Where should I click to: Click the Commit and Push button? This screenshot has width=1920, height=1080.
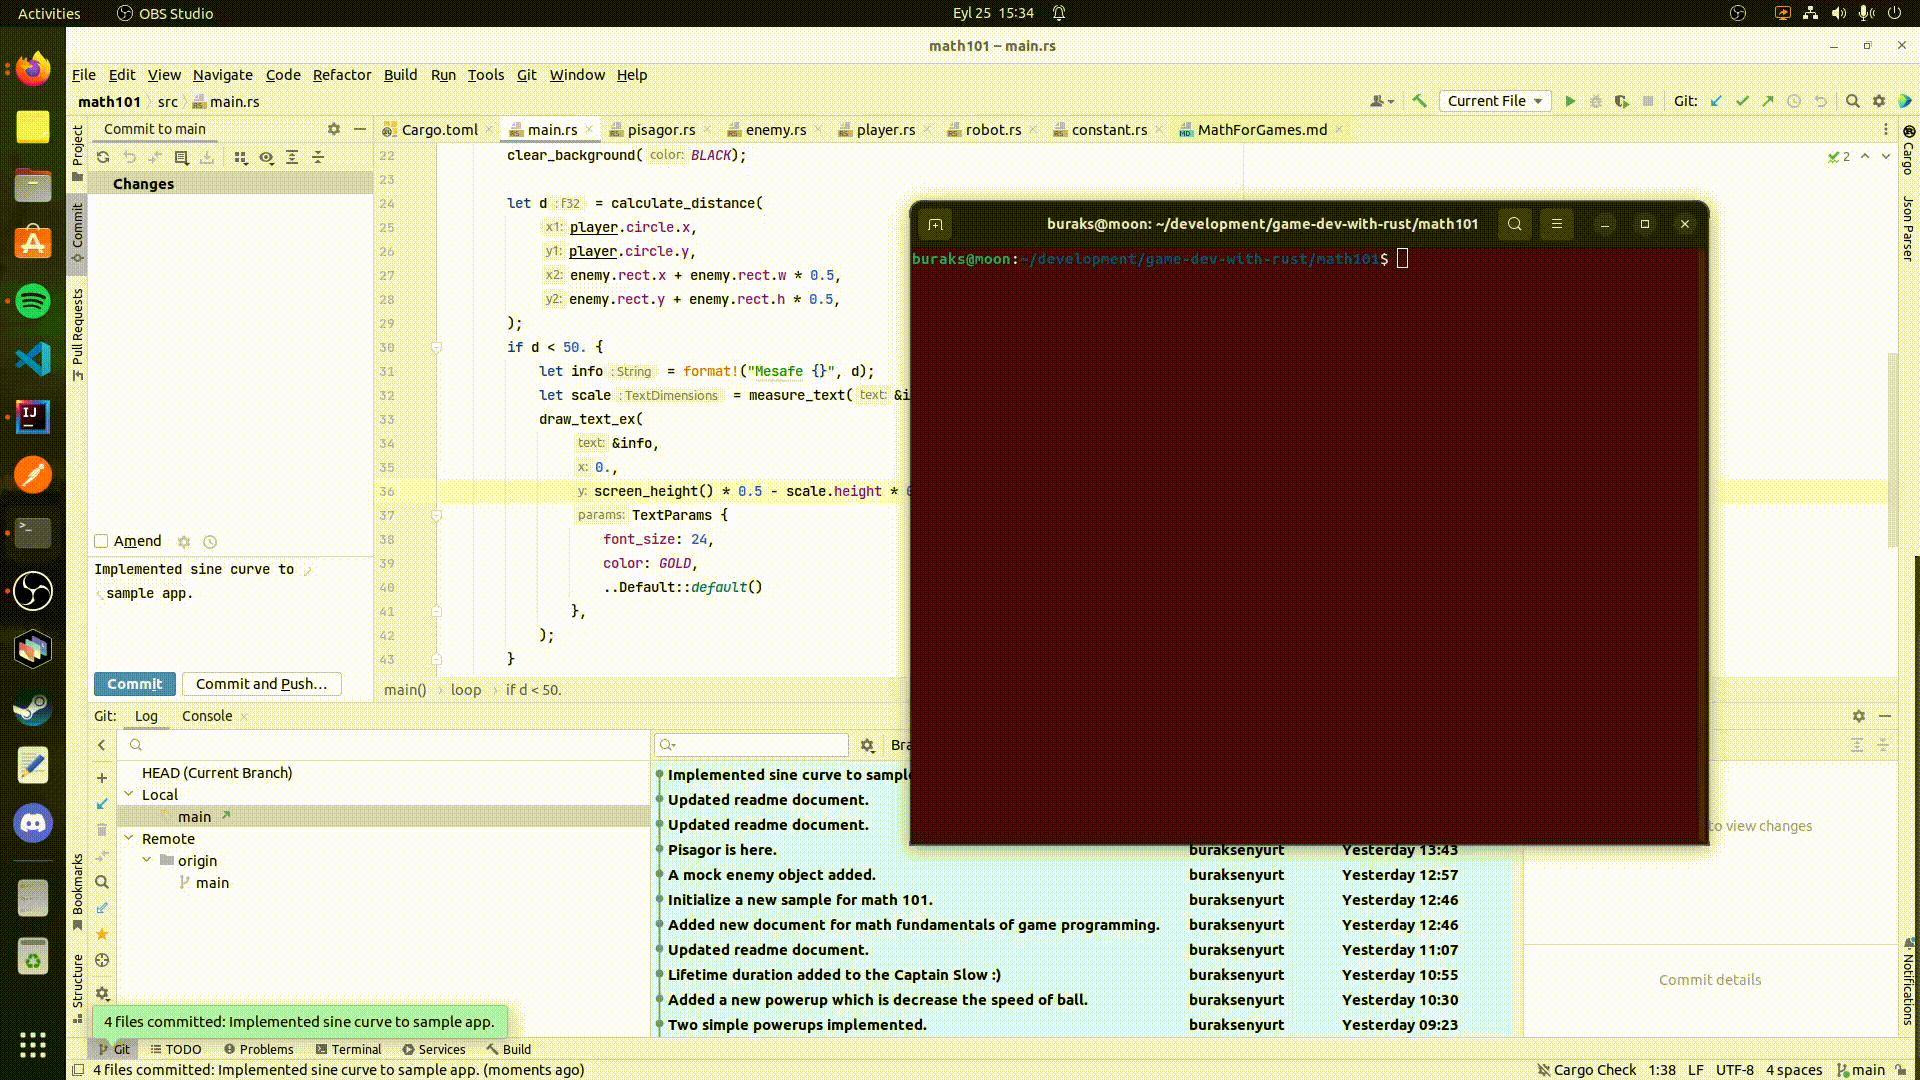[x=261, y=684]
